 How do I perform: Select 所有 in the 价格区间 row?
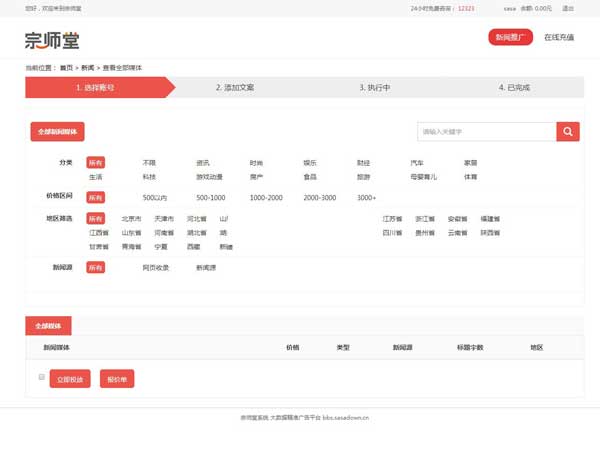point(96,197)
